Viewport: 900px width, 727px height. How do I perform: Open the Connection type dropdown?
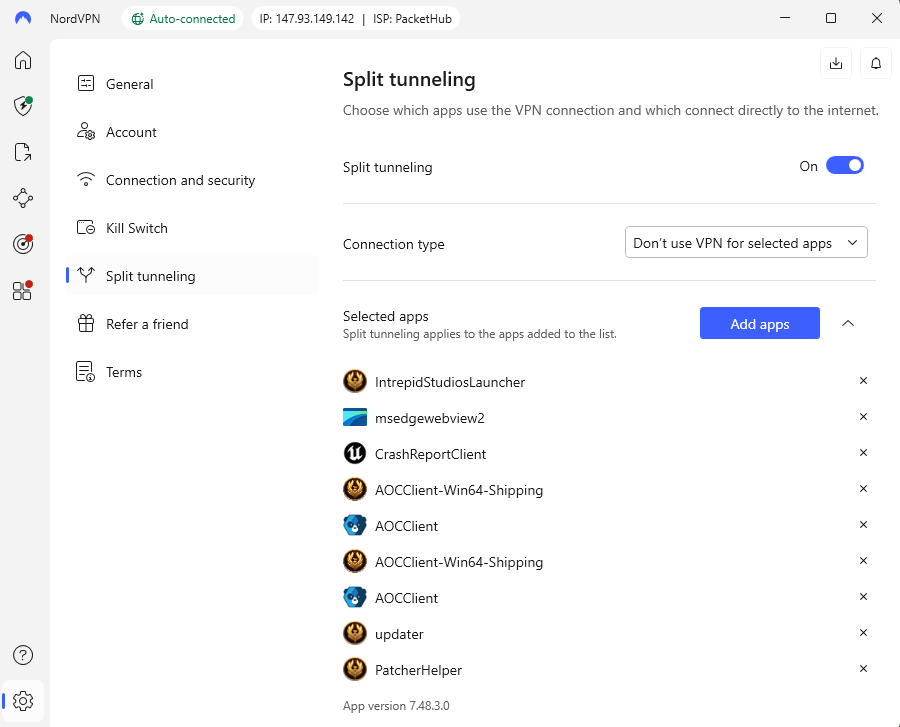pyautogui.click(x=746, y=243)
